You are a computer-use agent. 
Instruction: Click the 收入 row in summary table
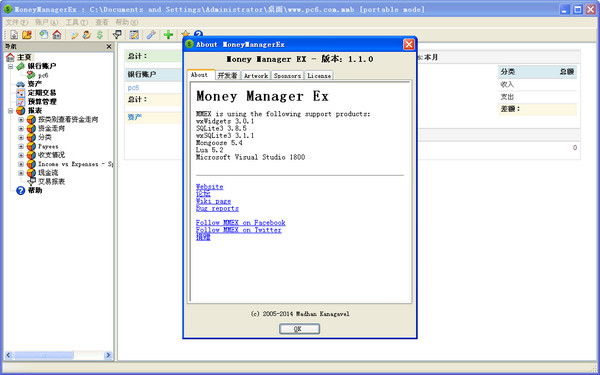(x=537, y=85)
